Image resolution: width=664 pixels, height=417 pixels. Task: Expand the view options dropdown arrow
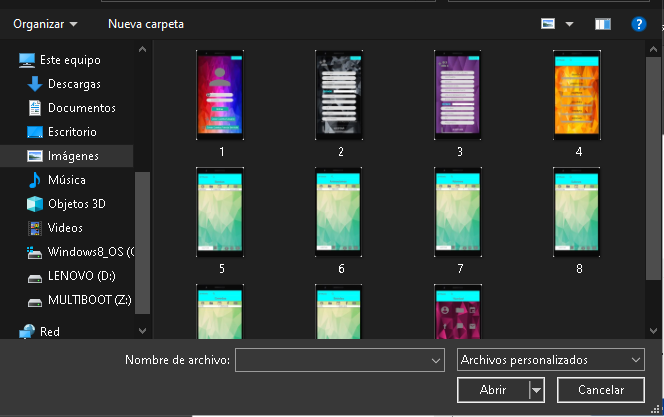pos(570,24)
